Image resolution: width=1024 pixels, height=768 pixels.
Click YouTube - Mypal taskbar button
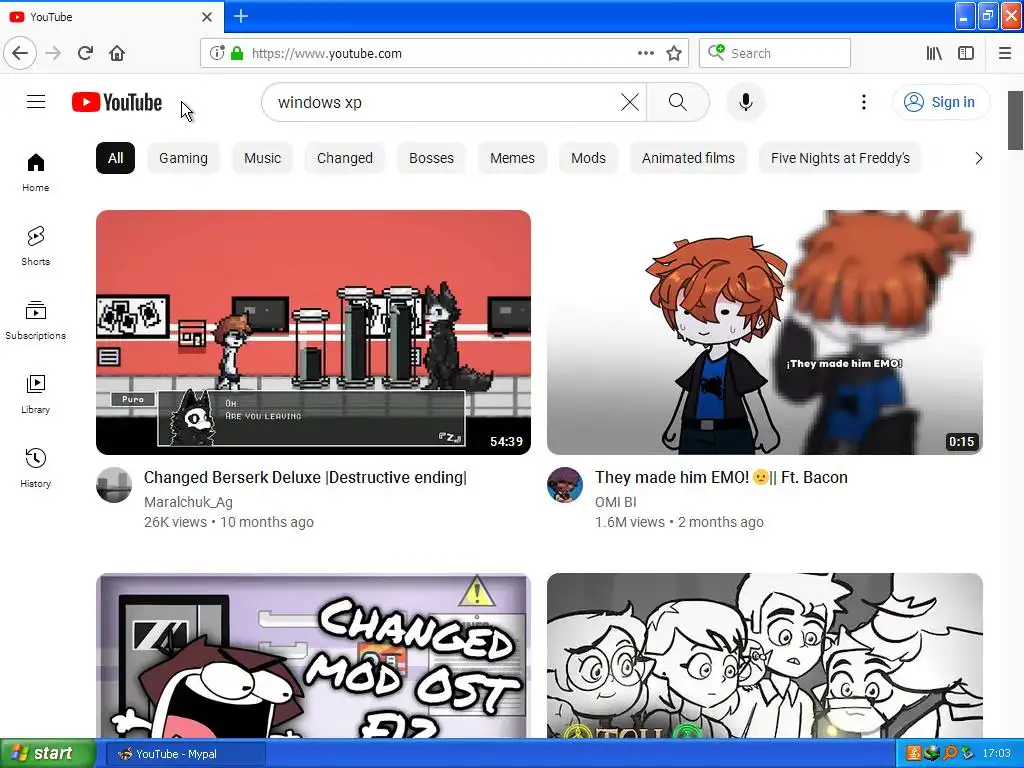point(185,754)
